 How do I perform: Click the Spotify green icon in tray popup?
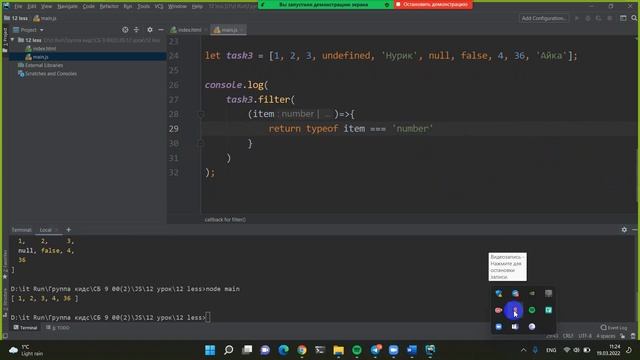click(x=532, y=310)
